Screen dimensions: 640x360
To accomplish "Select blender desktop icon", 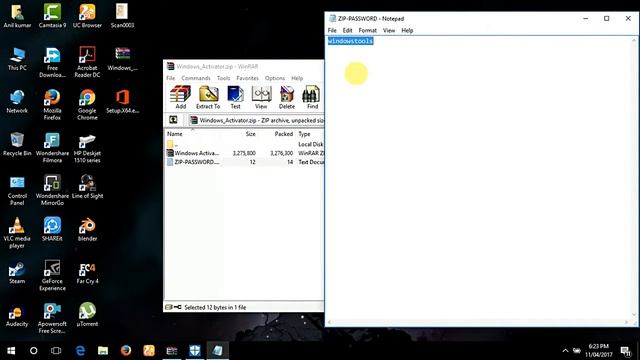I will click(87, 230).
